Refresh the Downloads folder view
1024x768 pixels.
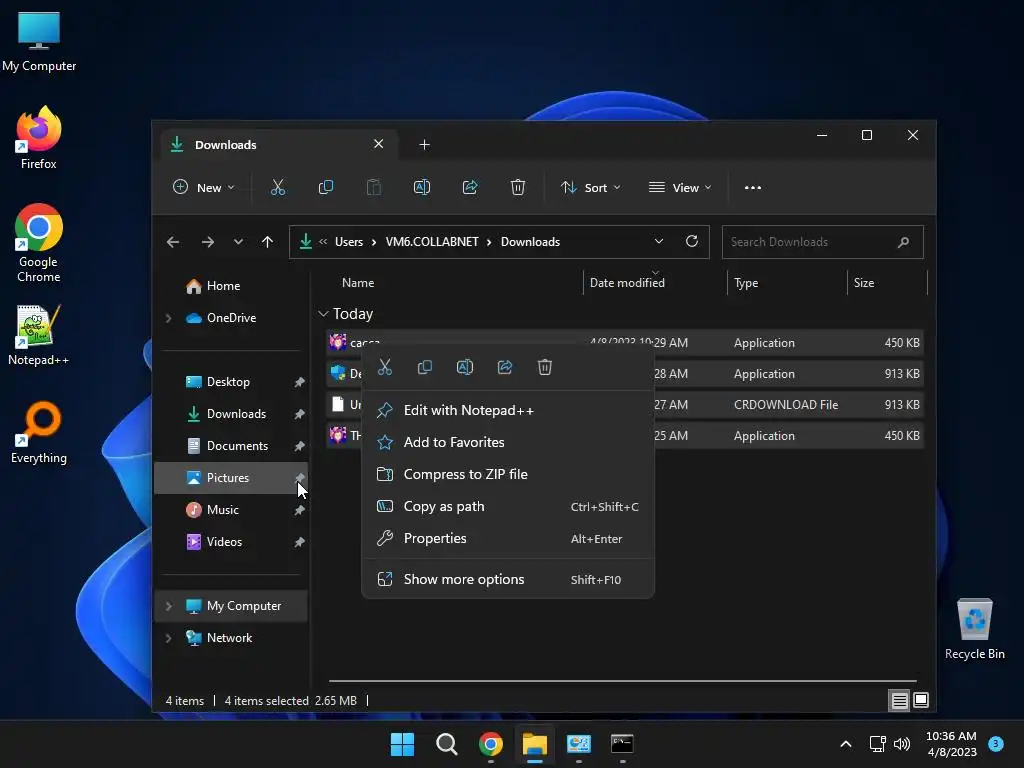[692, 242]
